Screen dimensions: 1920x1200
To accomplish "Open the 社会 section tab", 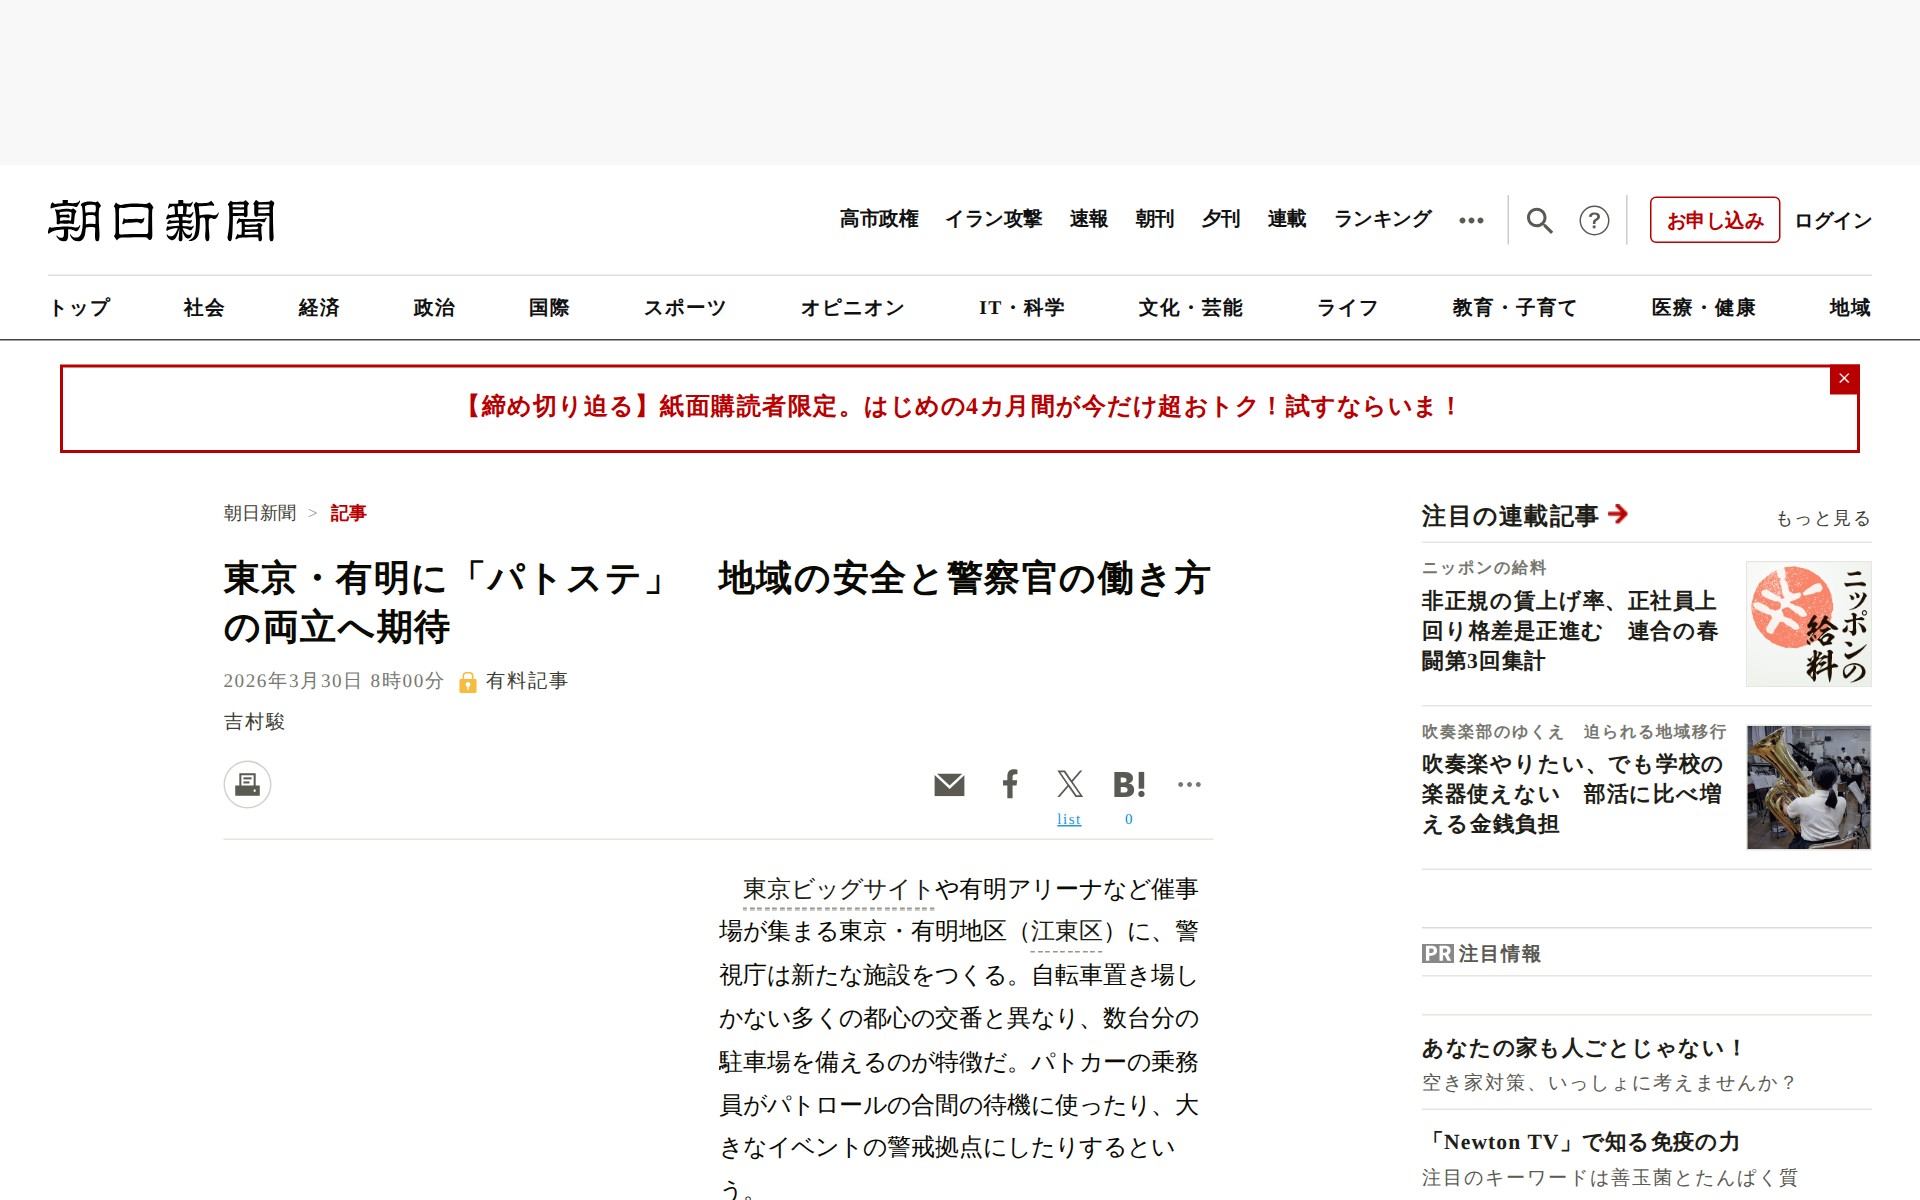I will pos(204,308).
